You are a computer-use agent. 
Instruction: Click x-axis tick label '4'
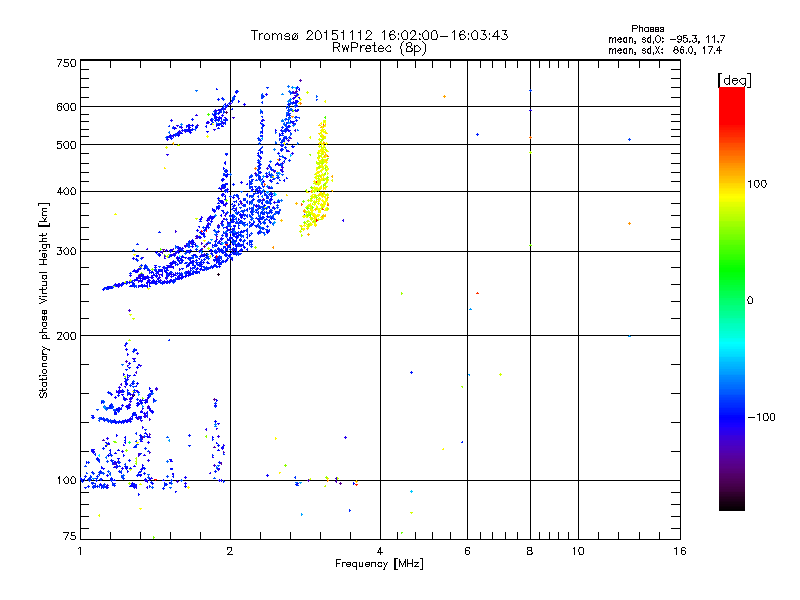pyautogui.click(x=380, y=551)
